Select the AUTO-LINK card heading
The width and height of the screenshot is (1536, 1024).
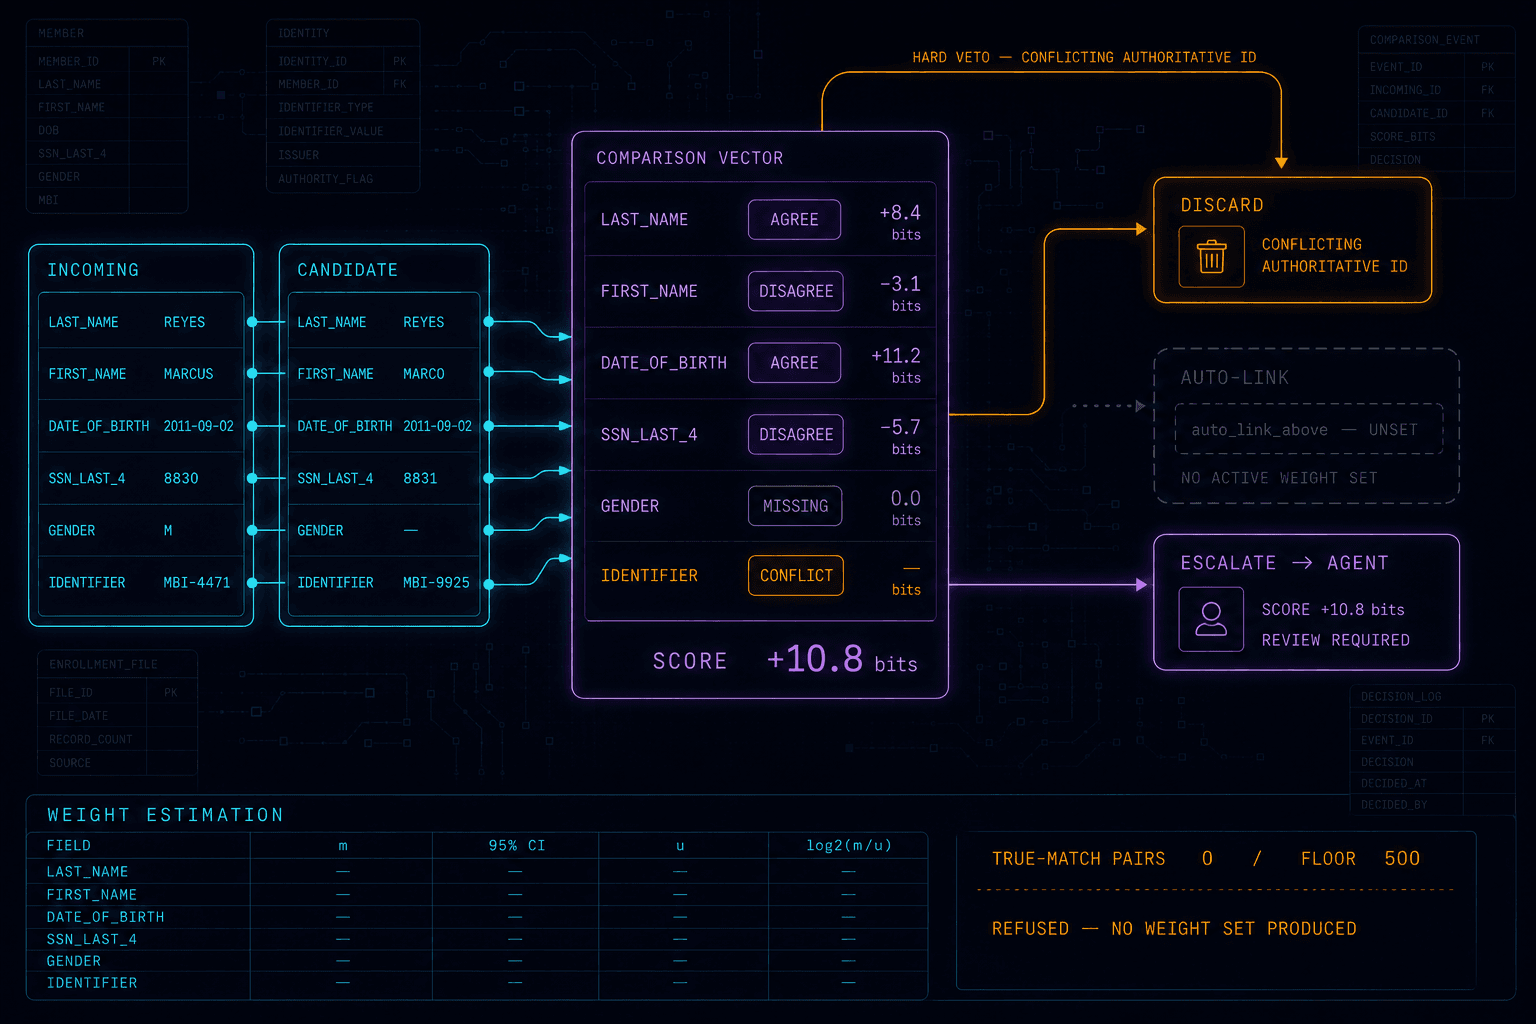1234,378
